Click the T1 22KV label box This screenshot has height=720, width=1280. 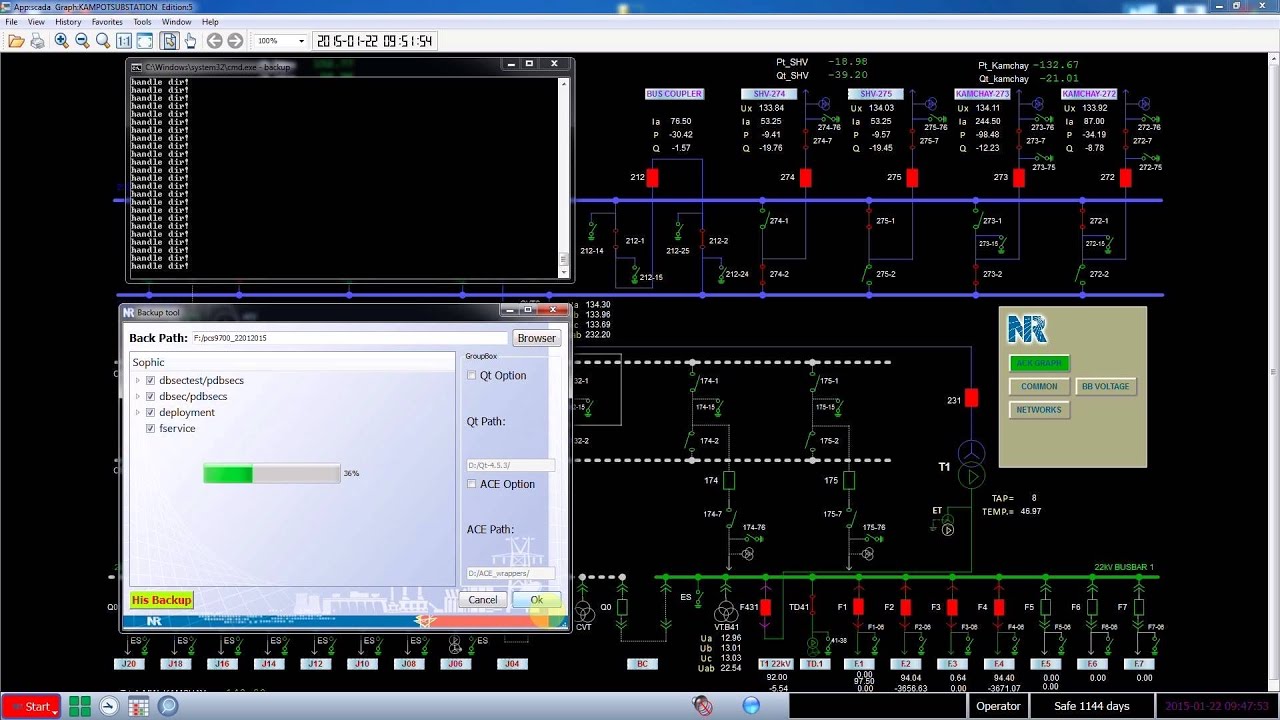coord(776,664)
